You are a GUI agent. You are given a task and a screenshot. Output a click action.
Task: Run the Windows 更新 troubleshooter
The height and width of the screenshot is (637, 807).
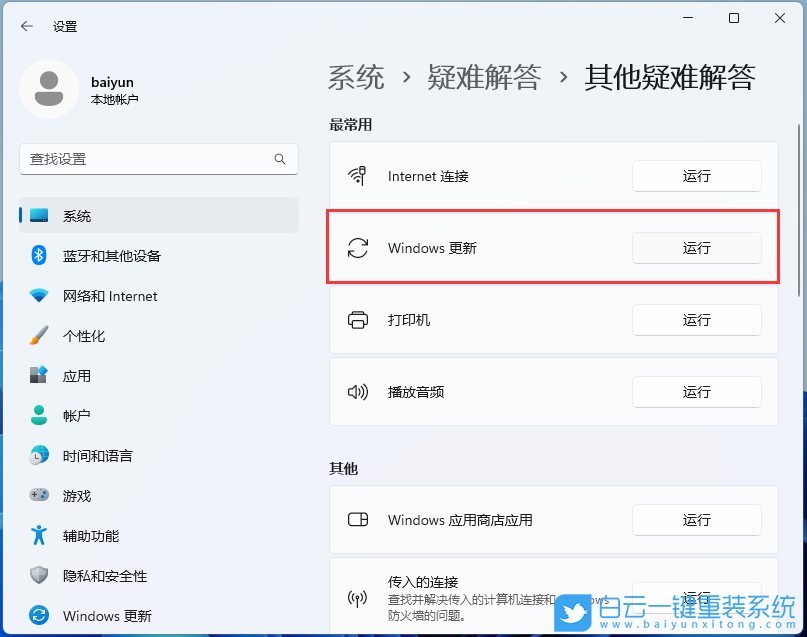(x=696, y=248)
